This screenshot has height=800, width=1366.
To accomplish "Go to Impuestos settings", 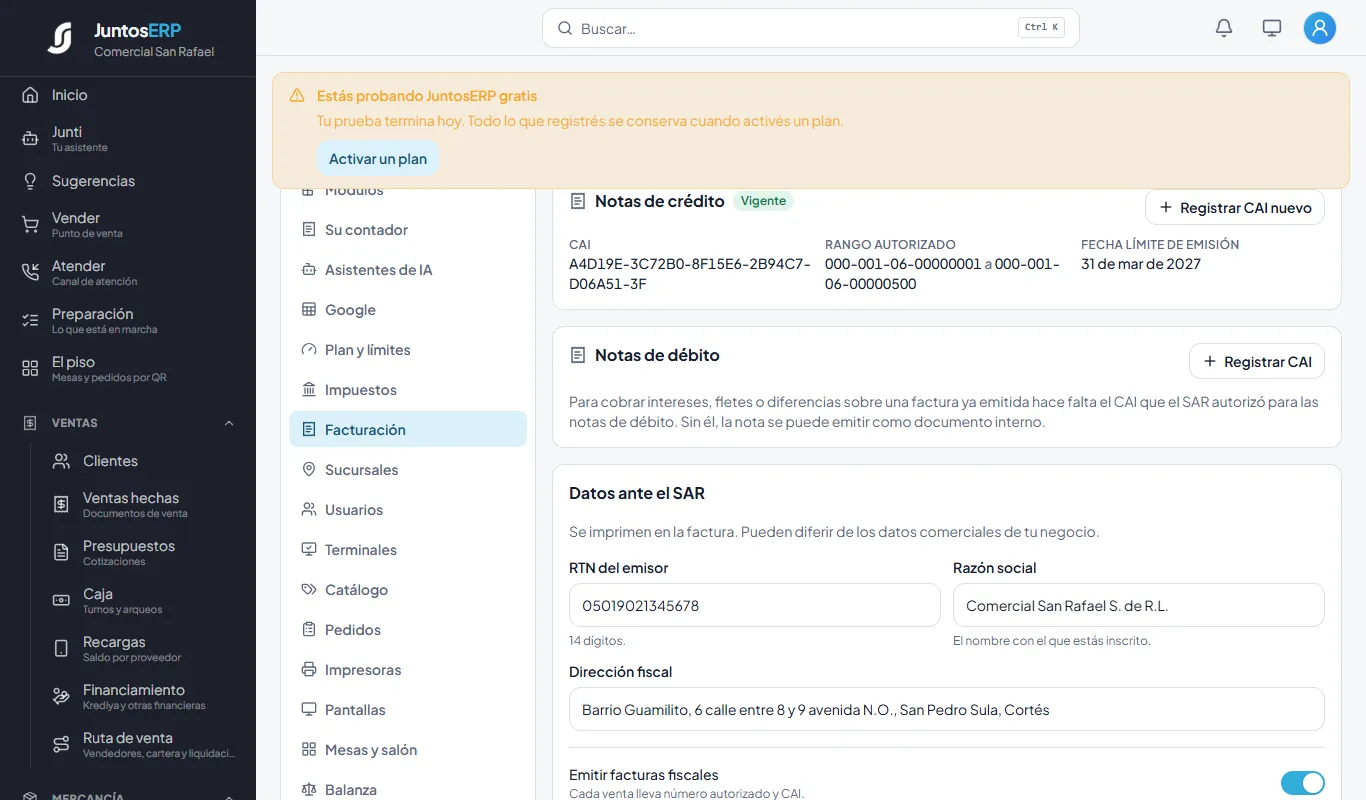I will 408,389.
